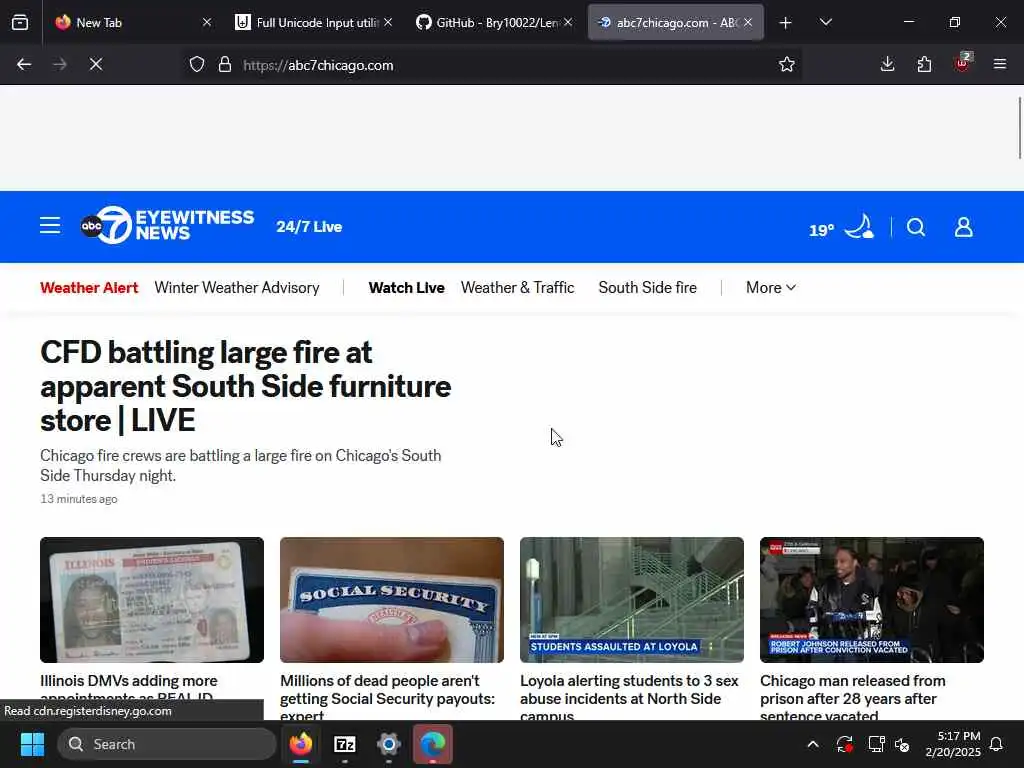Open Settings gear in taskbar
Viewport: 1024px width, 768px height.
(x=389, y=744)
